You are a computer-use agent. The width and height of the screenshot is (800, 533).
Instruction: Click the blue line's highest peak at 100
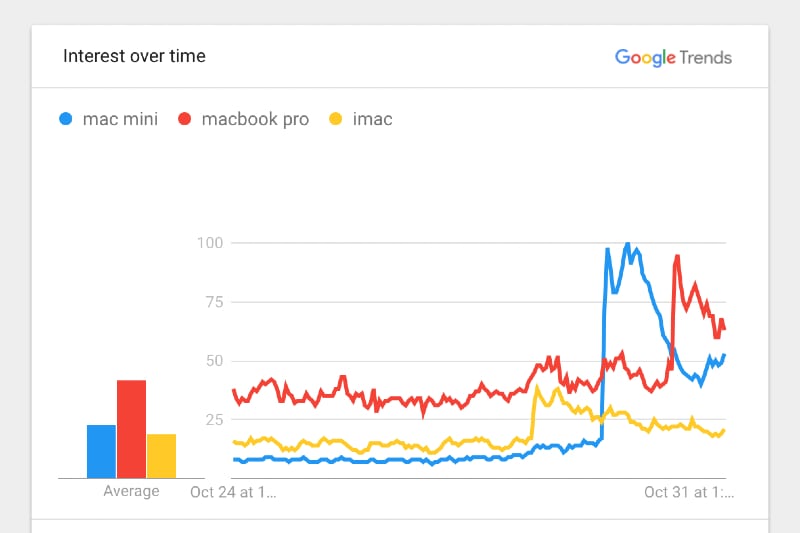pos(627,244)
